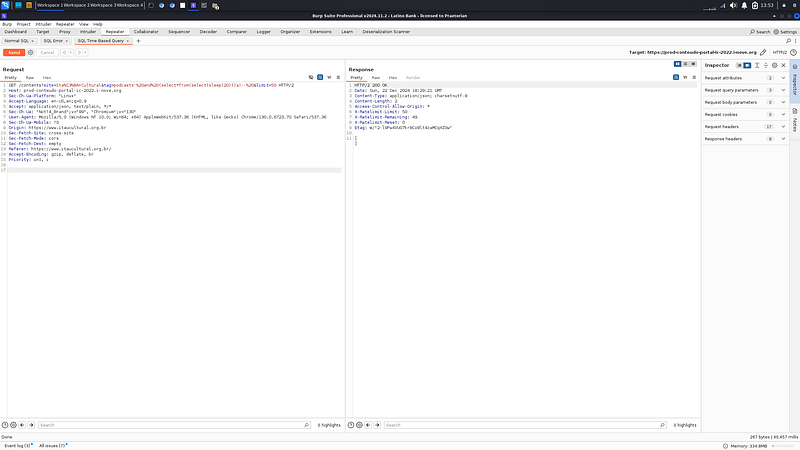Expand Request attributes section
This screenshot has width=800, height=450.
point(745,78)
